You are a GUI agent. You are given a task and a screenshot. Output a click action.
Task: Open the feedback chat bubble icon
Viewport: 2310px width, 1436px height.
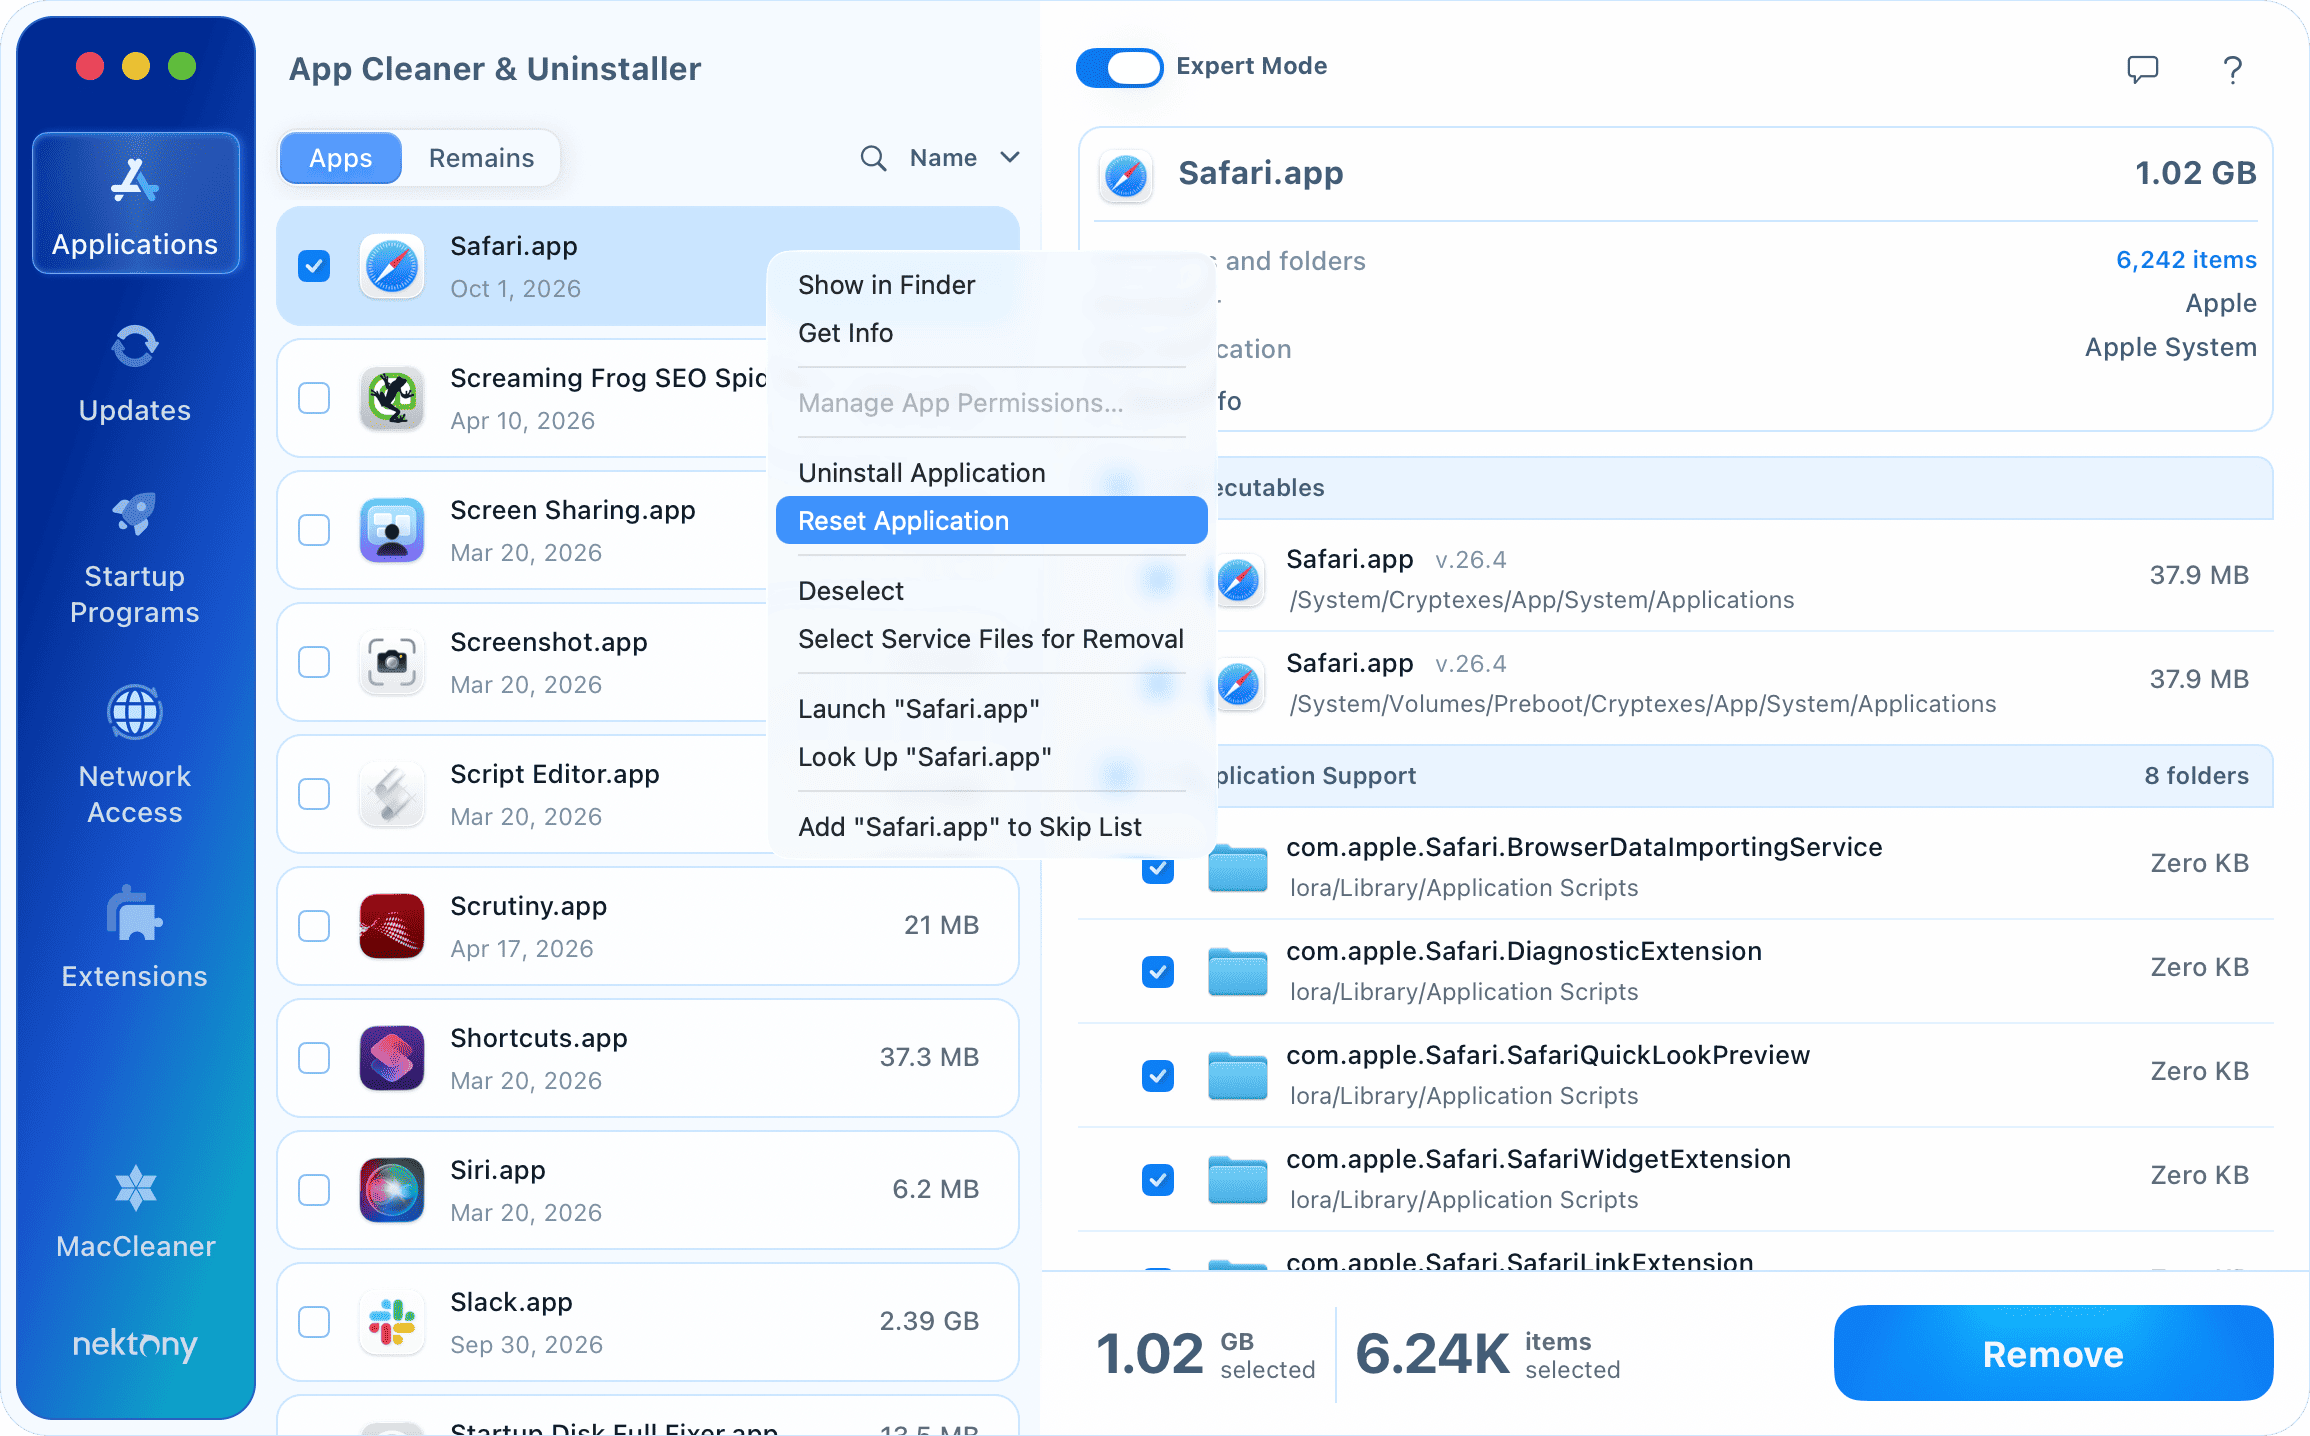[x=2142, y=69]
